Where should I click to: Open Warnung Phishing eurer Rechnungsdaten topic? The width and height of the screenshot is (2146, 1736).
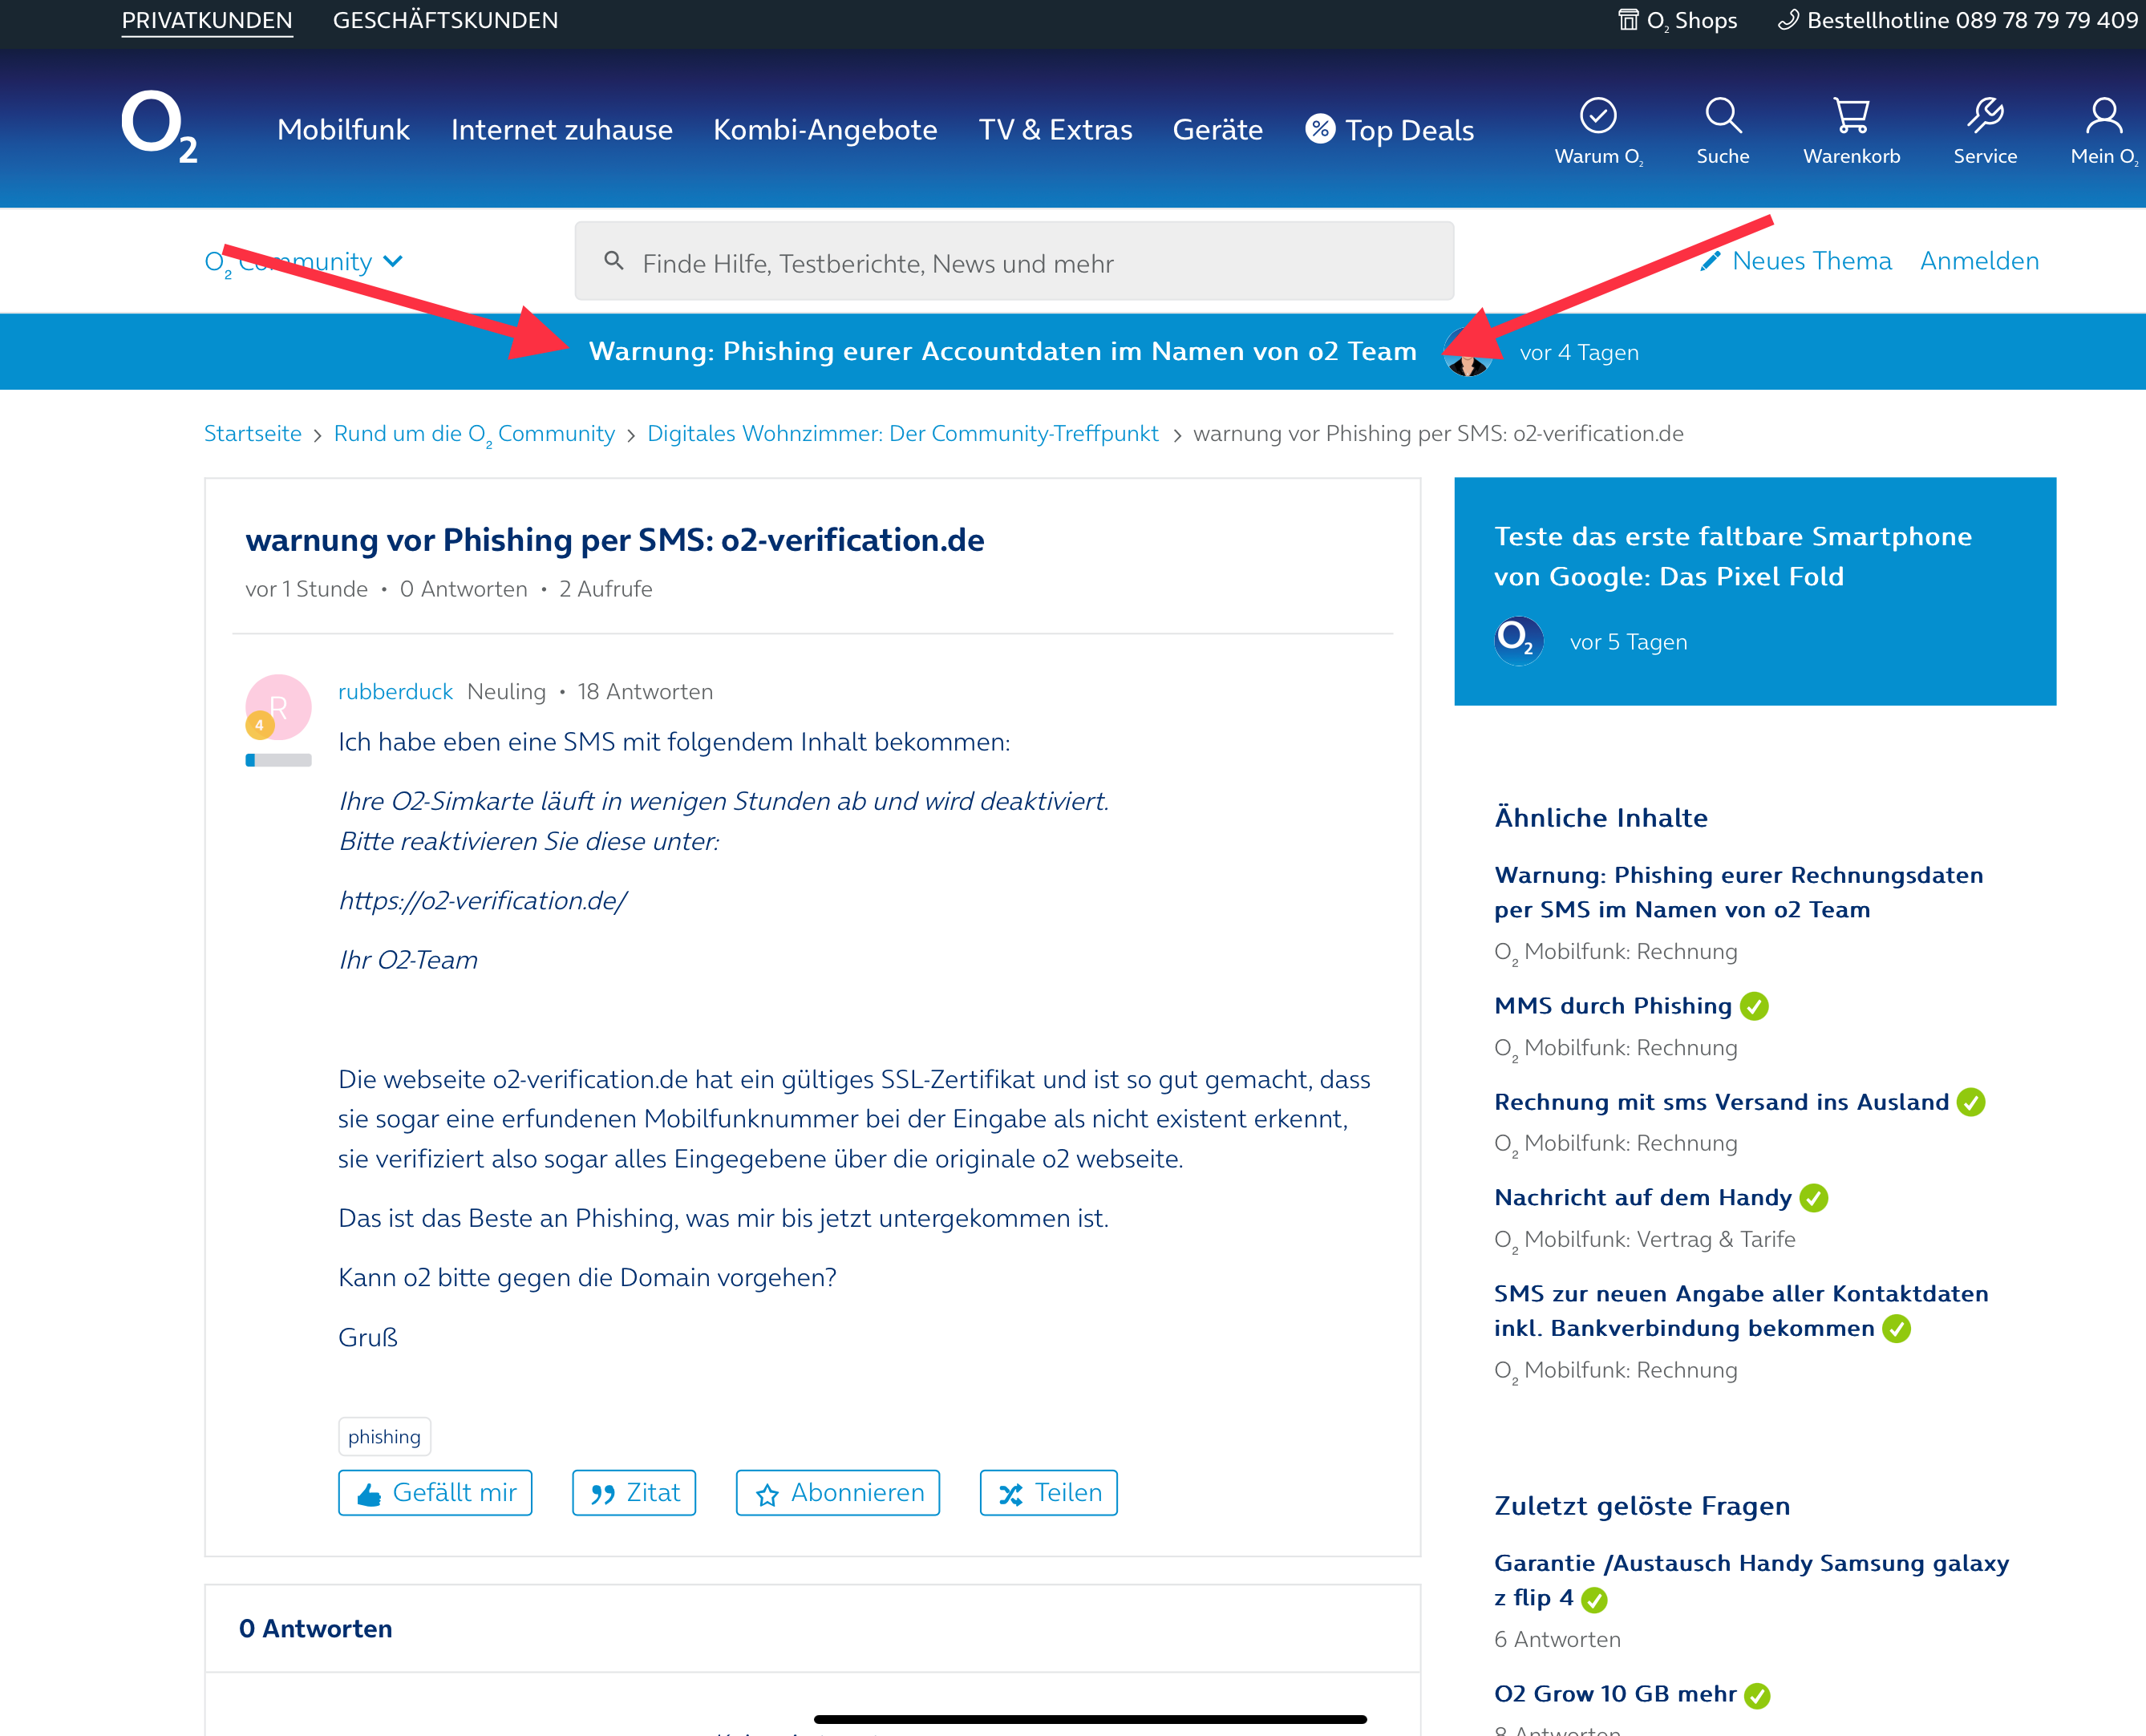pyautogui.click(x=1738, y=892)
